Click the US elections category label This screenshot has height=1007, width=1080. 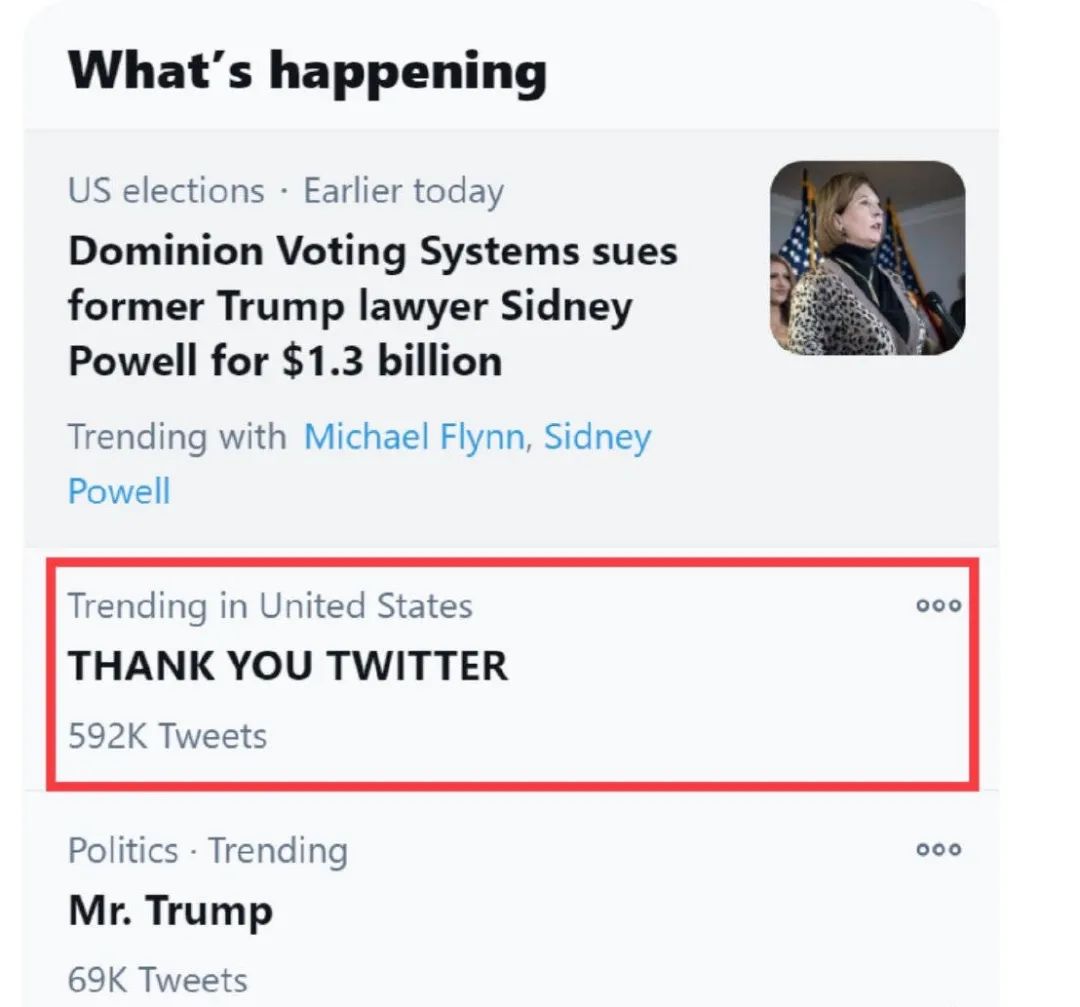click(166, 190)
